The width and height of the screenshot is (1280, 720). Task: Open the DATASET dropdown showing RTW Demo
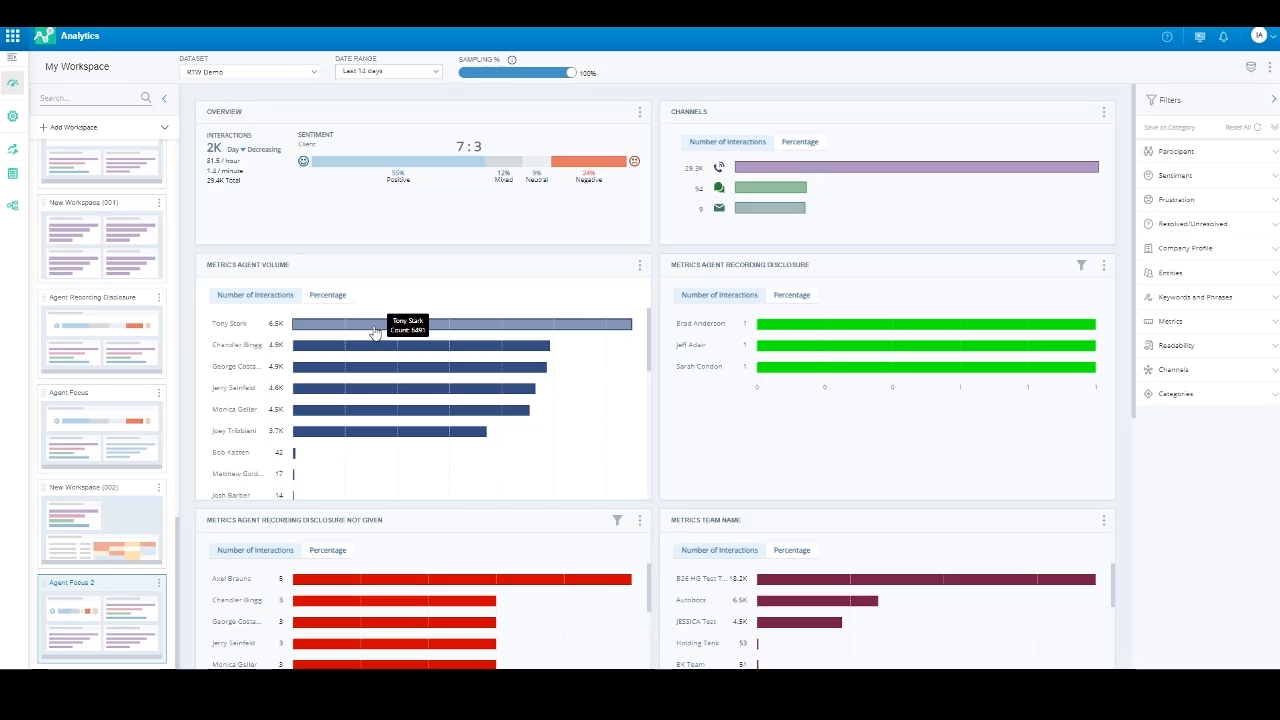(x=249, y=71)
